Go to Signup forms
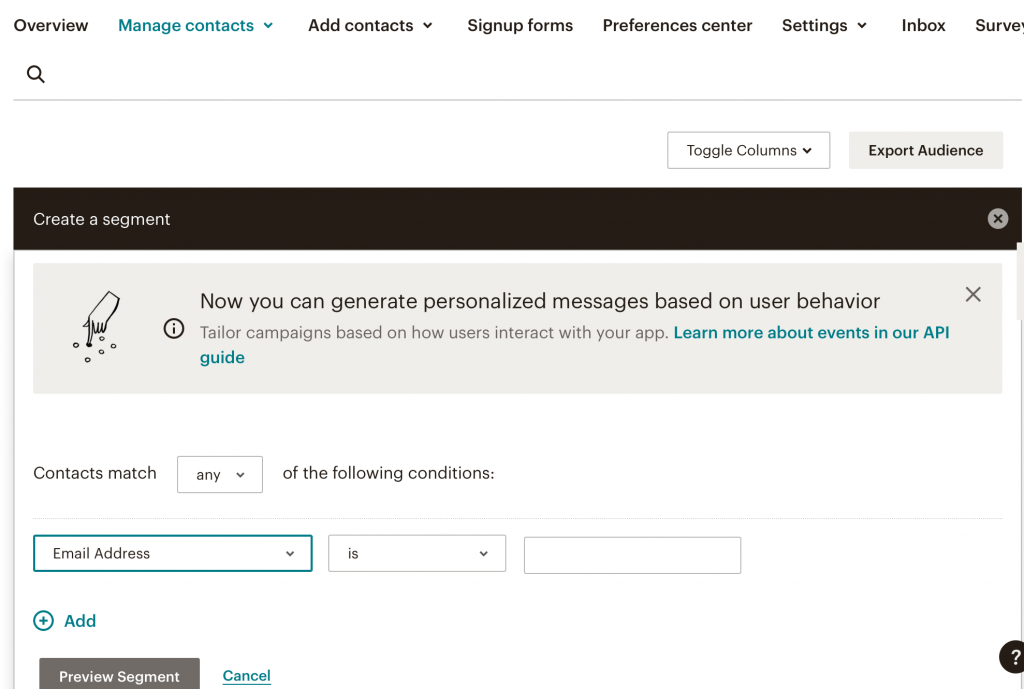 click(520, 25)
